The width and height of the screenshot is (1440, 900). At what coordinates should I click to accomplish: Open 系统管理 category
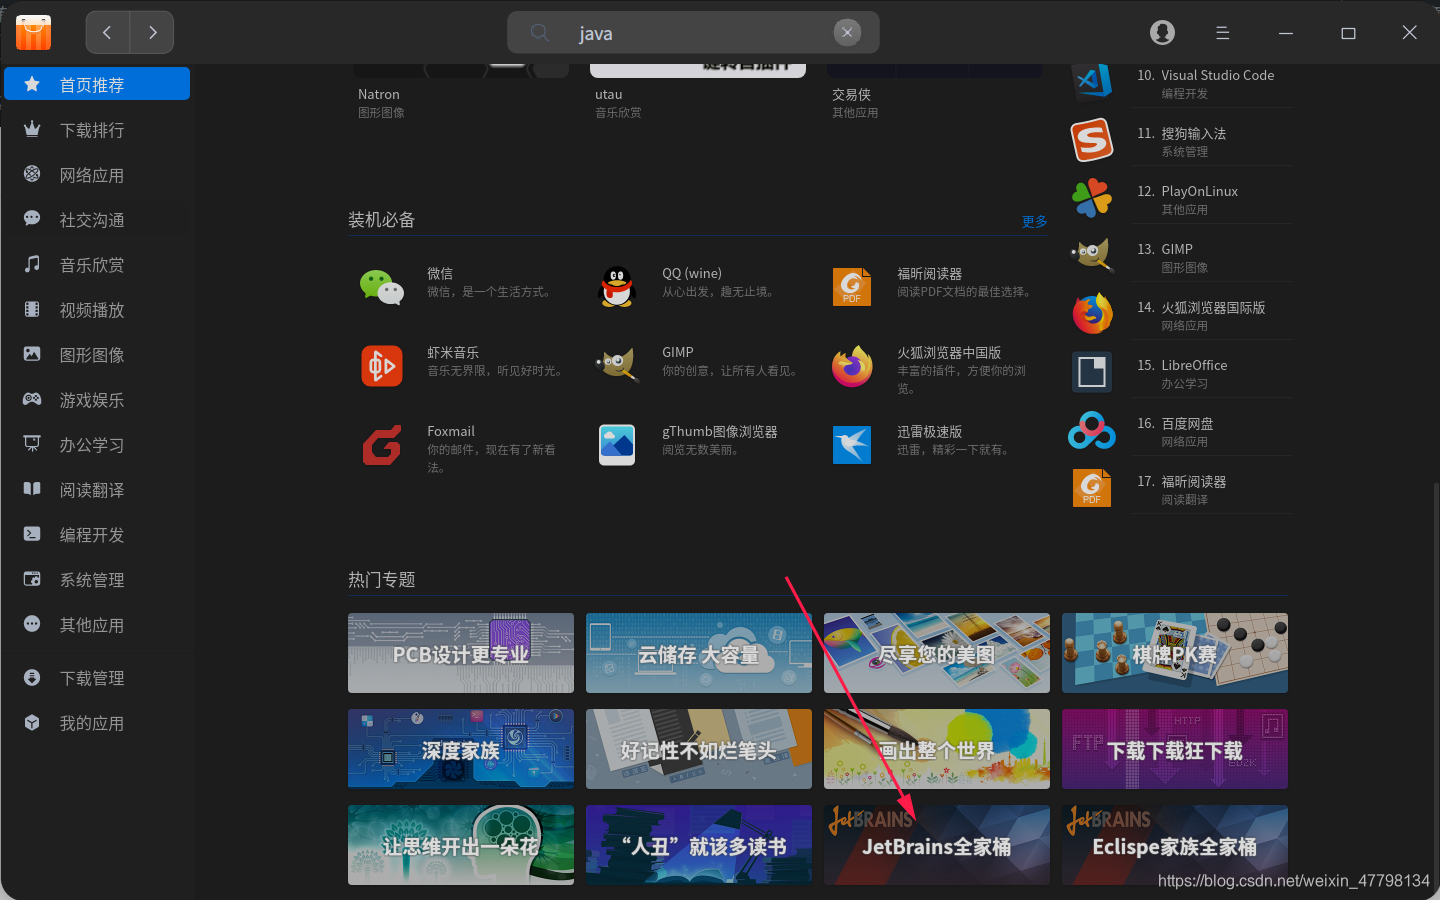[97, 580]
